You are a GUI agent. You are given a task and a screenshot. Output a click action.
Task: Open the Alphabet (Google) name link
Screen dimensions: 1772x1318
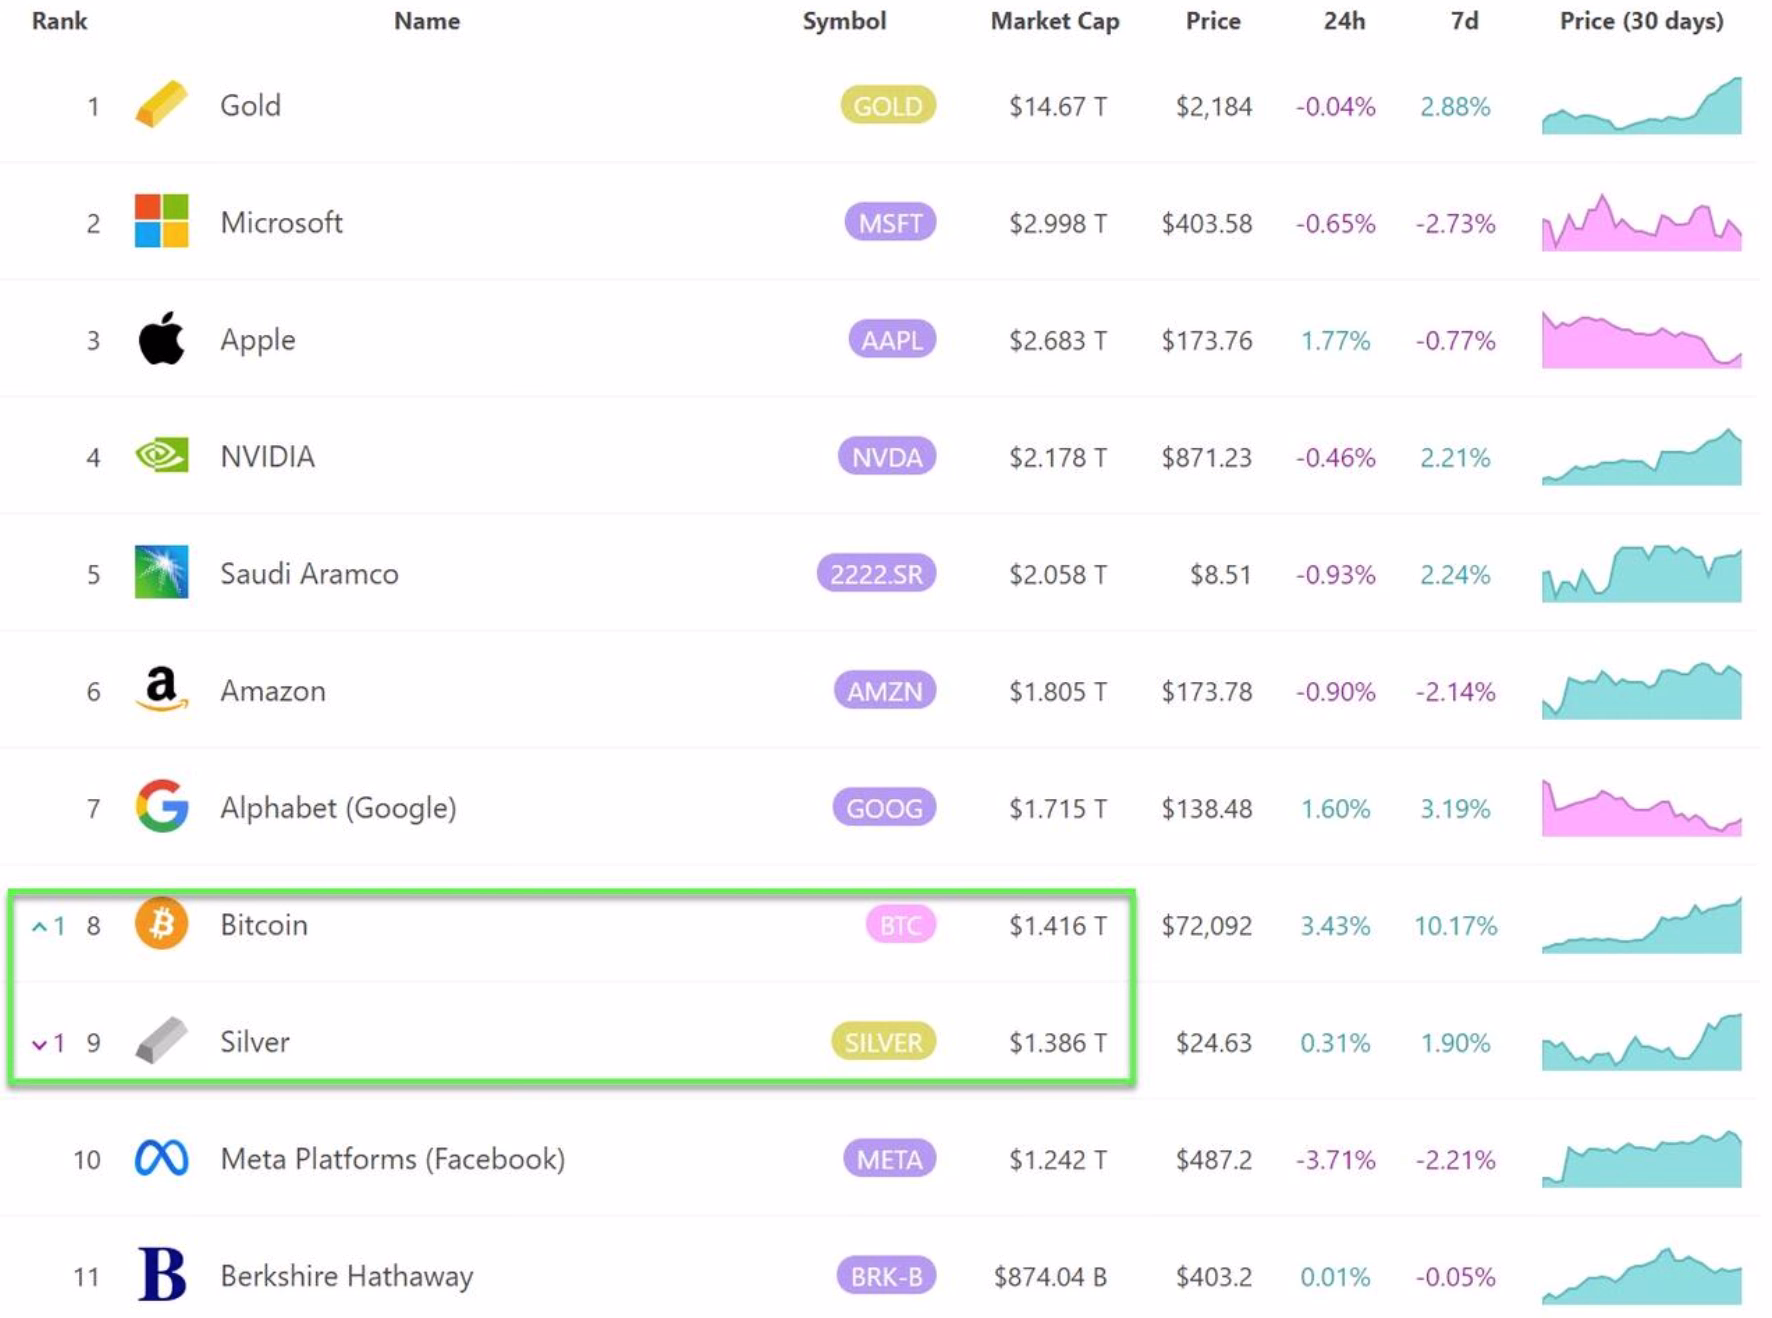[338, 807]
